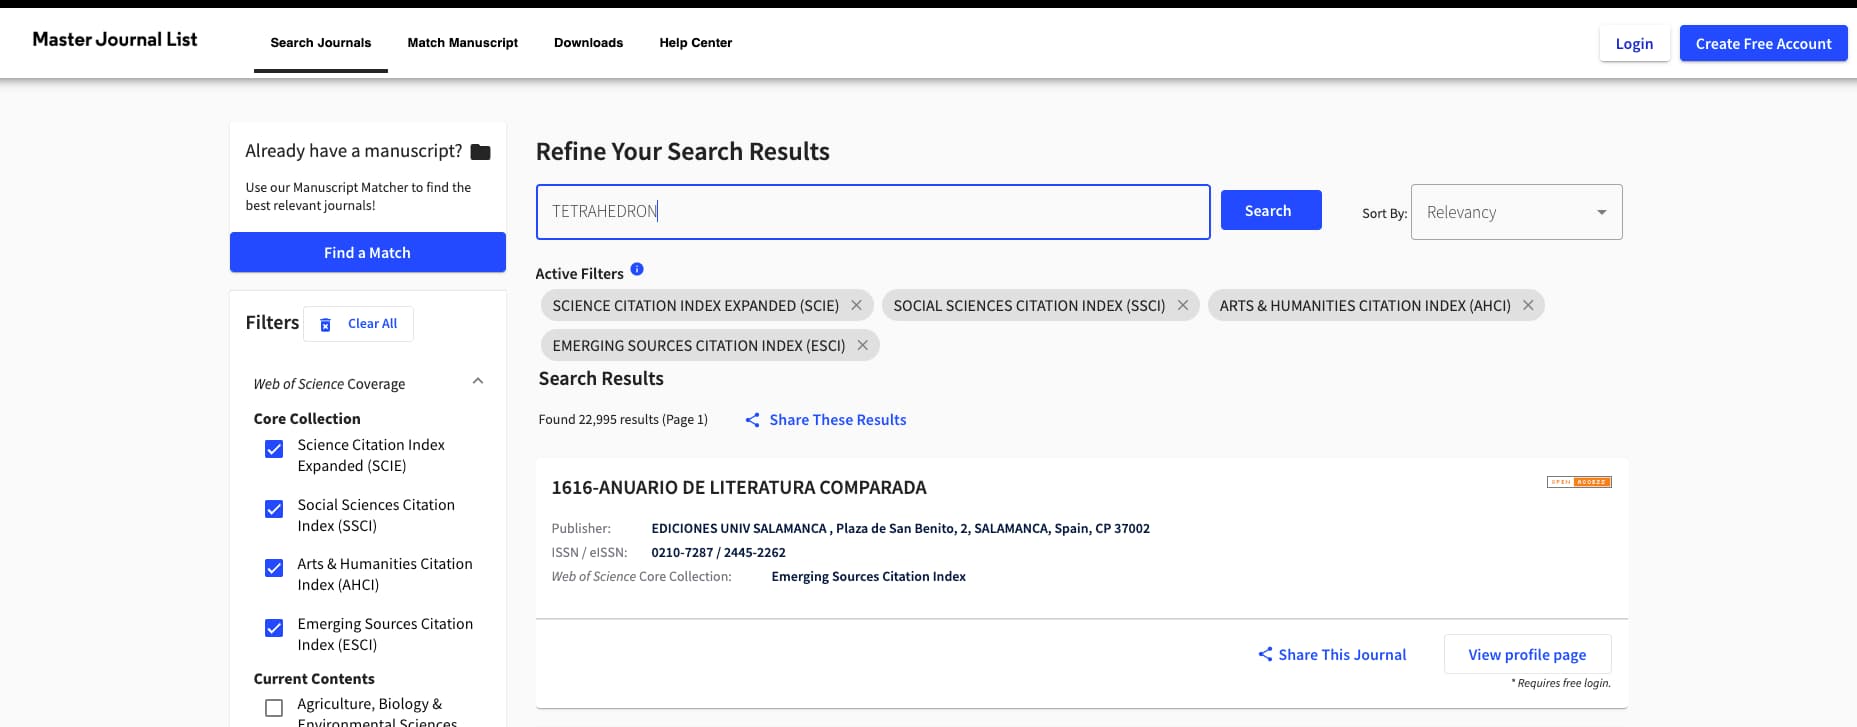Remove the SCIE active filter chip
This screenshot has height=727, width=1857.
(x=856, y=305)
